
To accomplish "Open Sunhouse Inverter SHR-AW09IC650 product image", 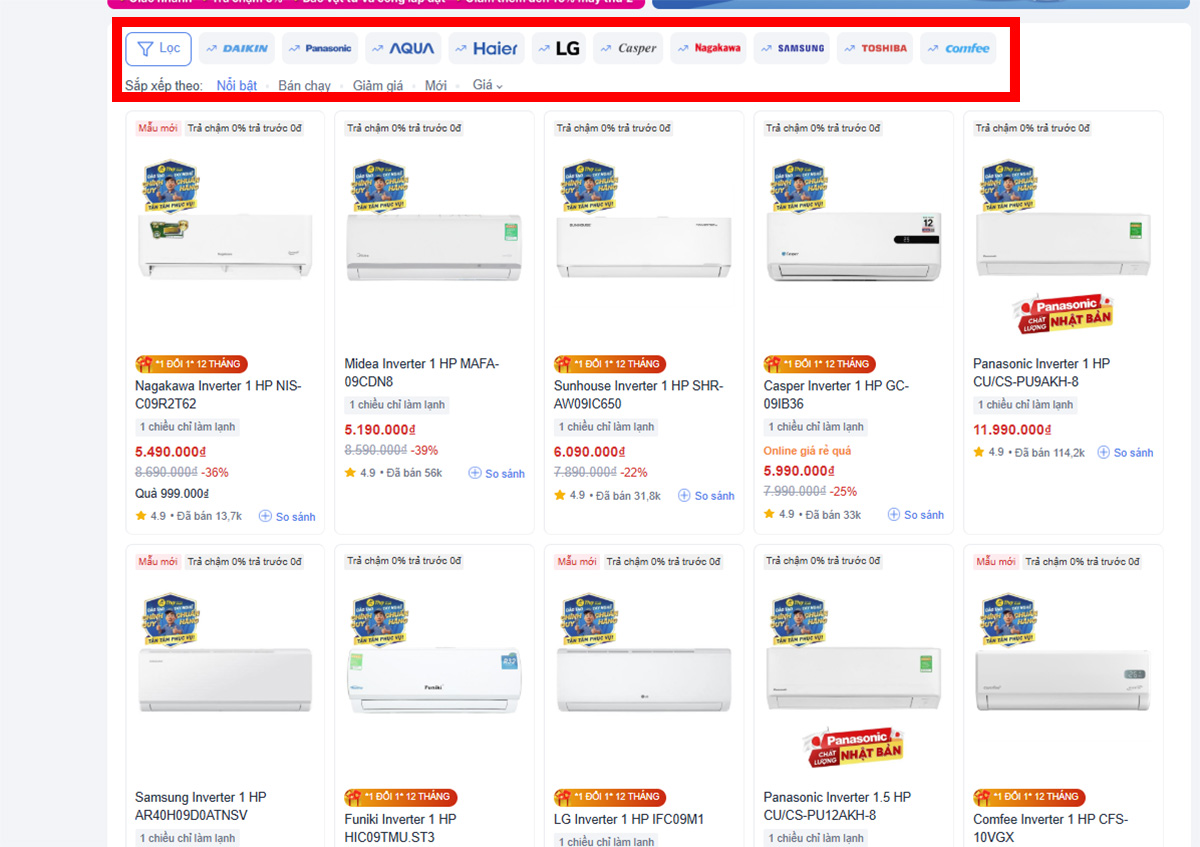I will (x=644, y=245).
